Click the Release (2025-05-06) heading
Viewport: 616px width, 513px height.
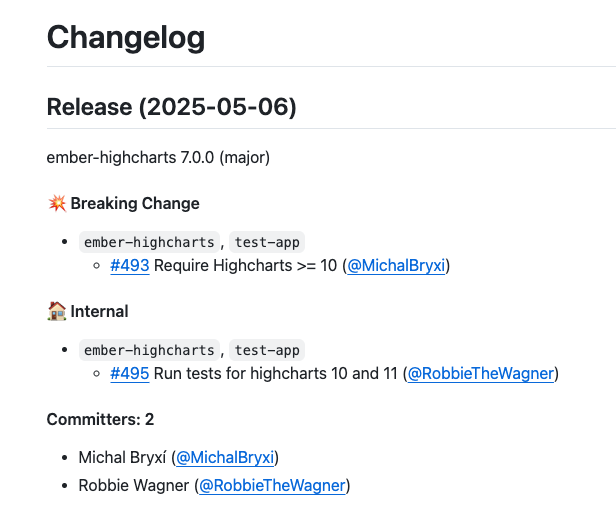[x=171, y=107]
